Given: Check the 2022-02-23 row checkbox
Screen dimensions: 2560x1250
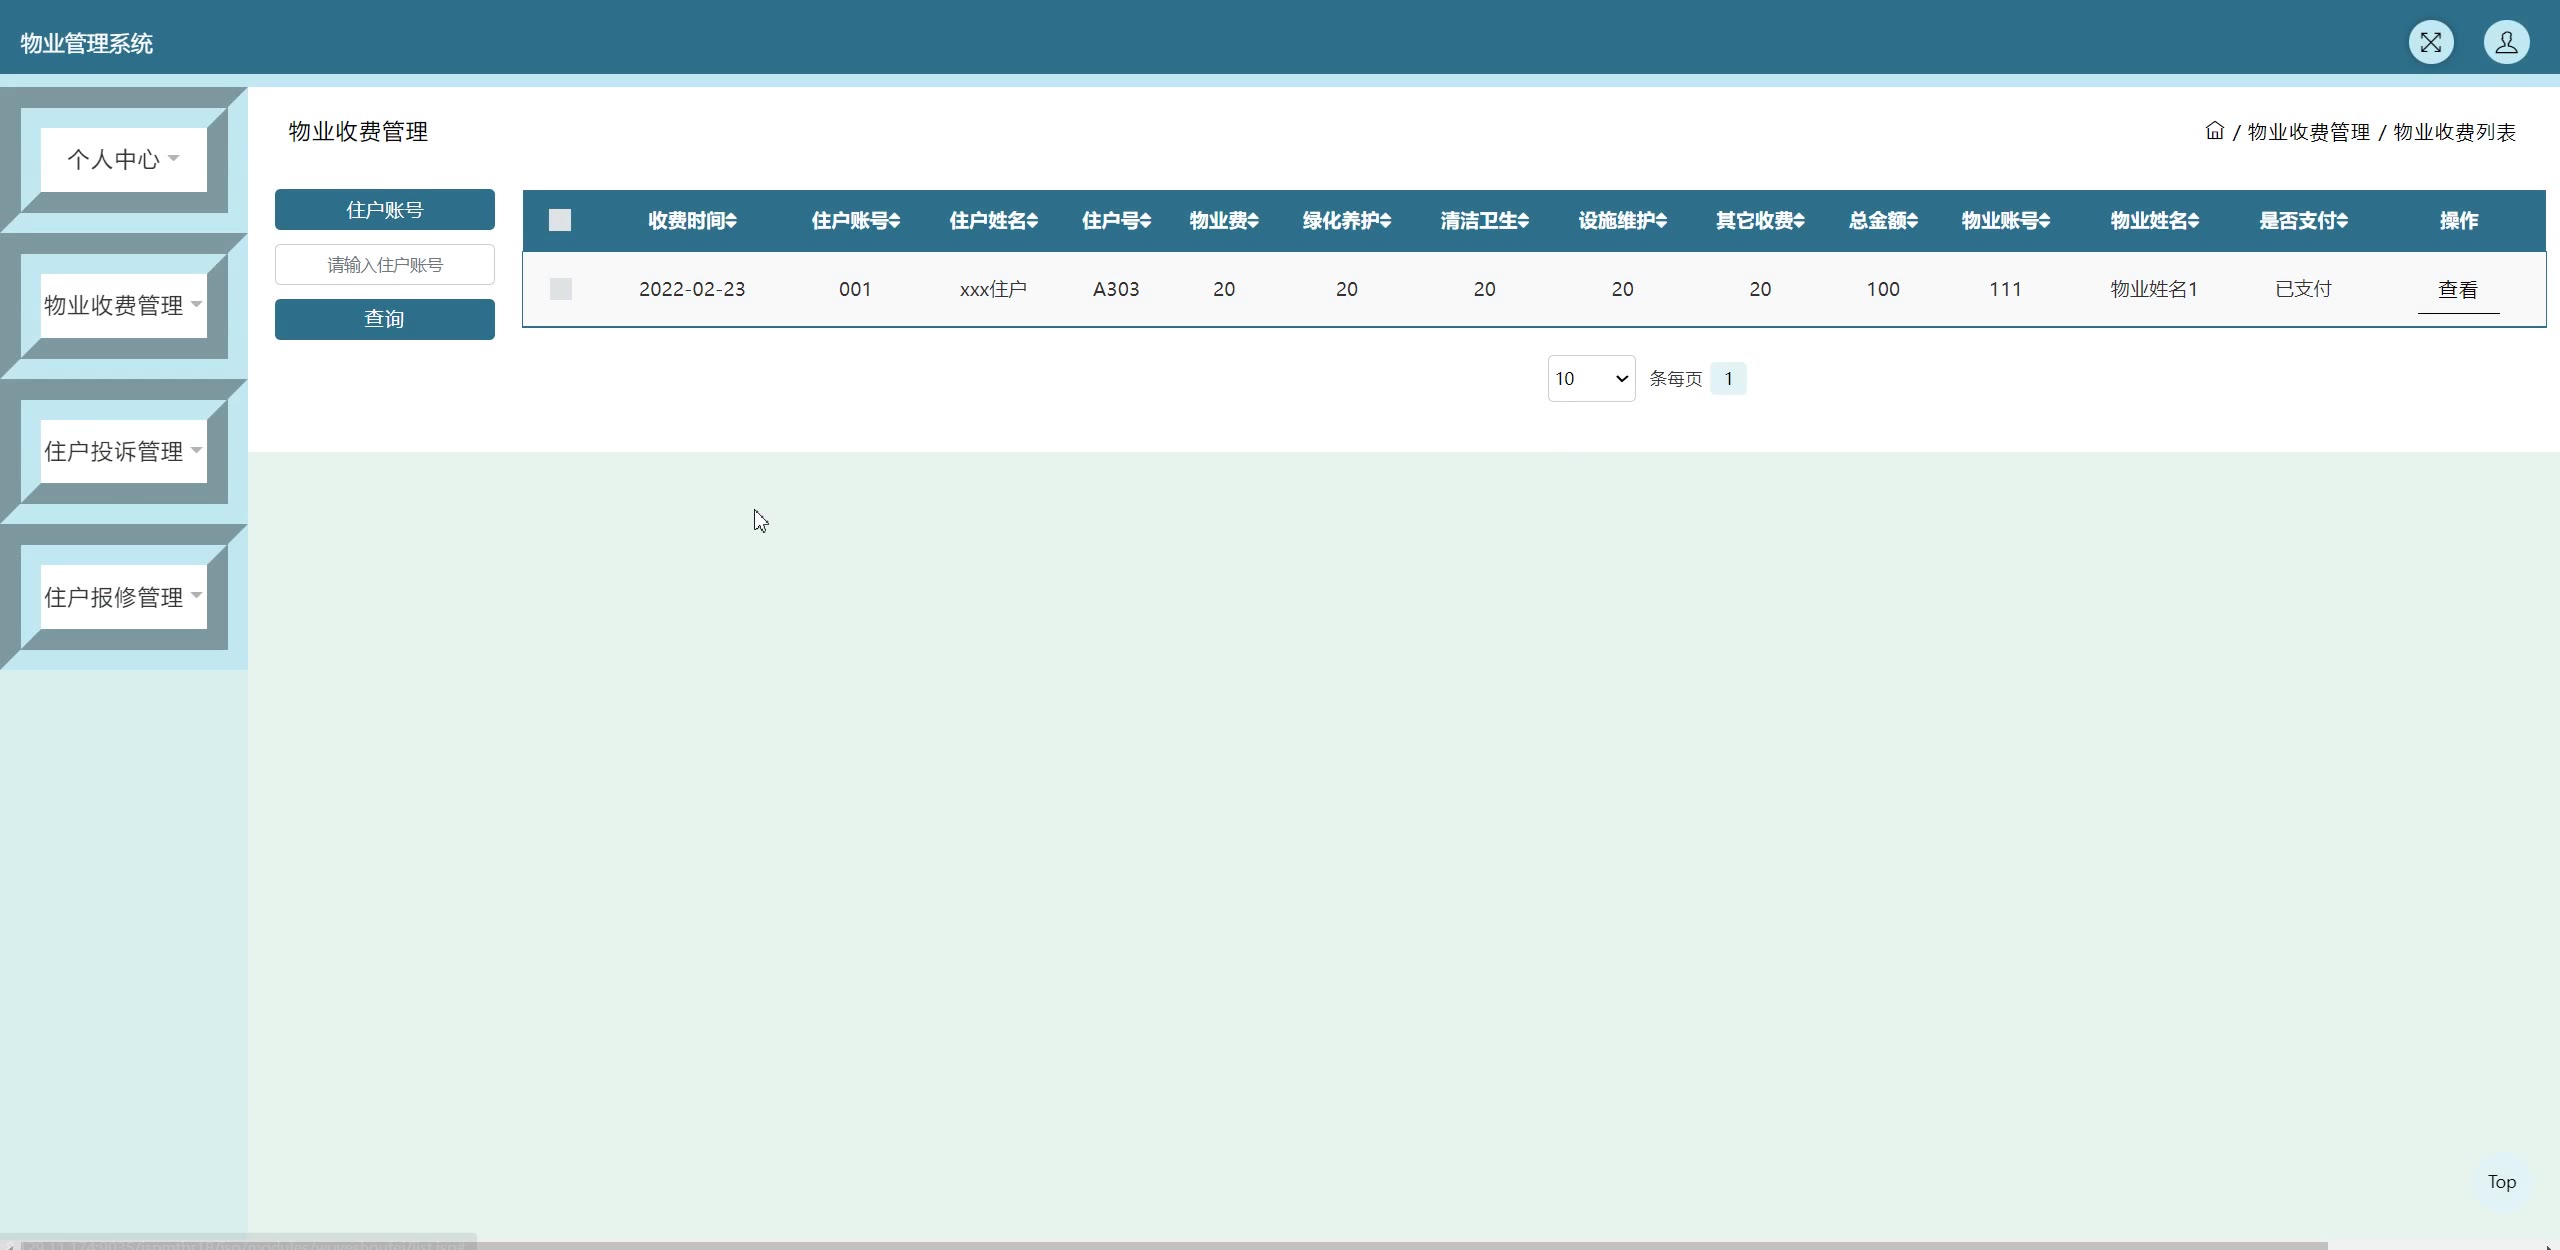Looking at the screenshot, I should click(x=561, y=289).
